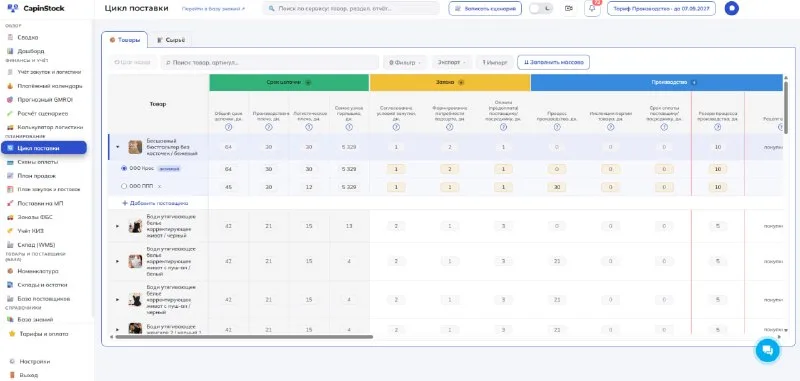800x381 pixels.
Task: Click the table horizontal scrollbar
Action: point(244,337)
